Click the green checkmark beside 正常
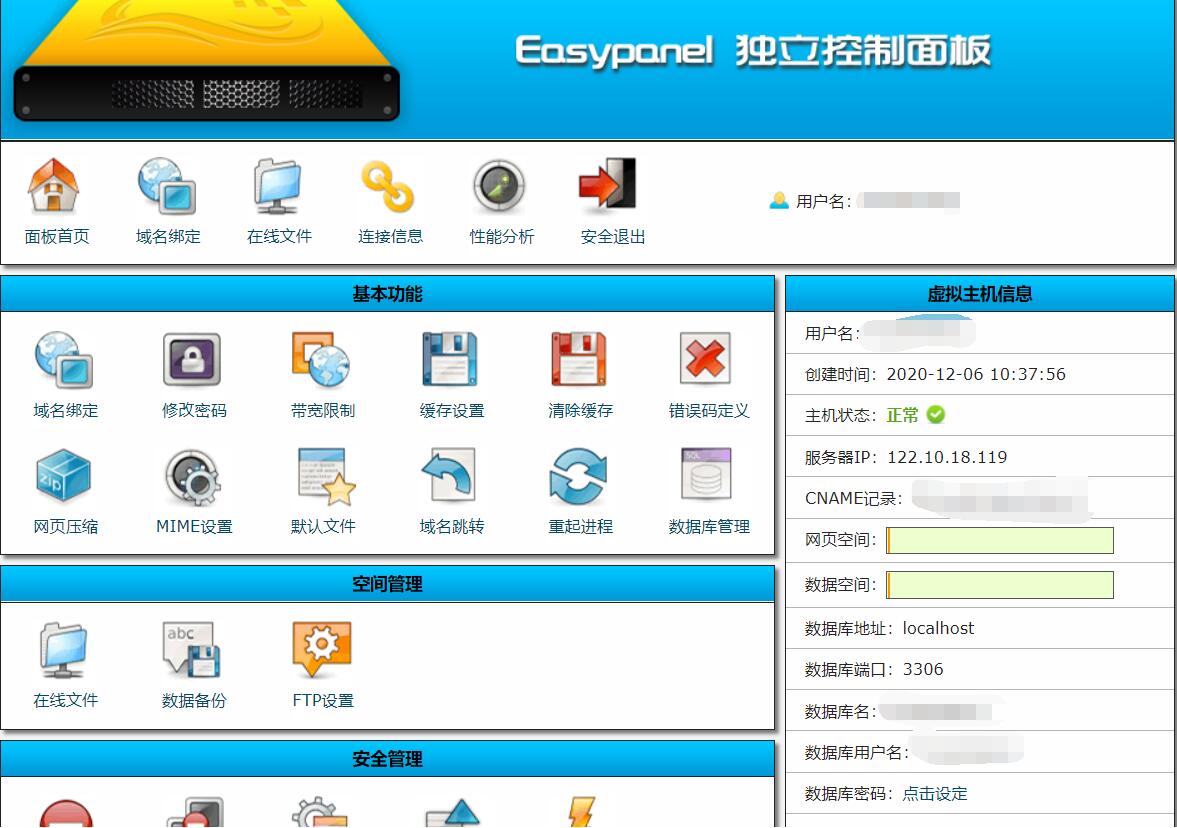The height and width of the screenshot is (828, 1177). [936, 414]
